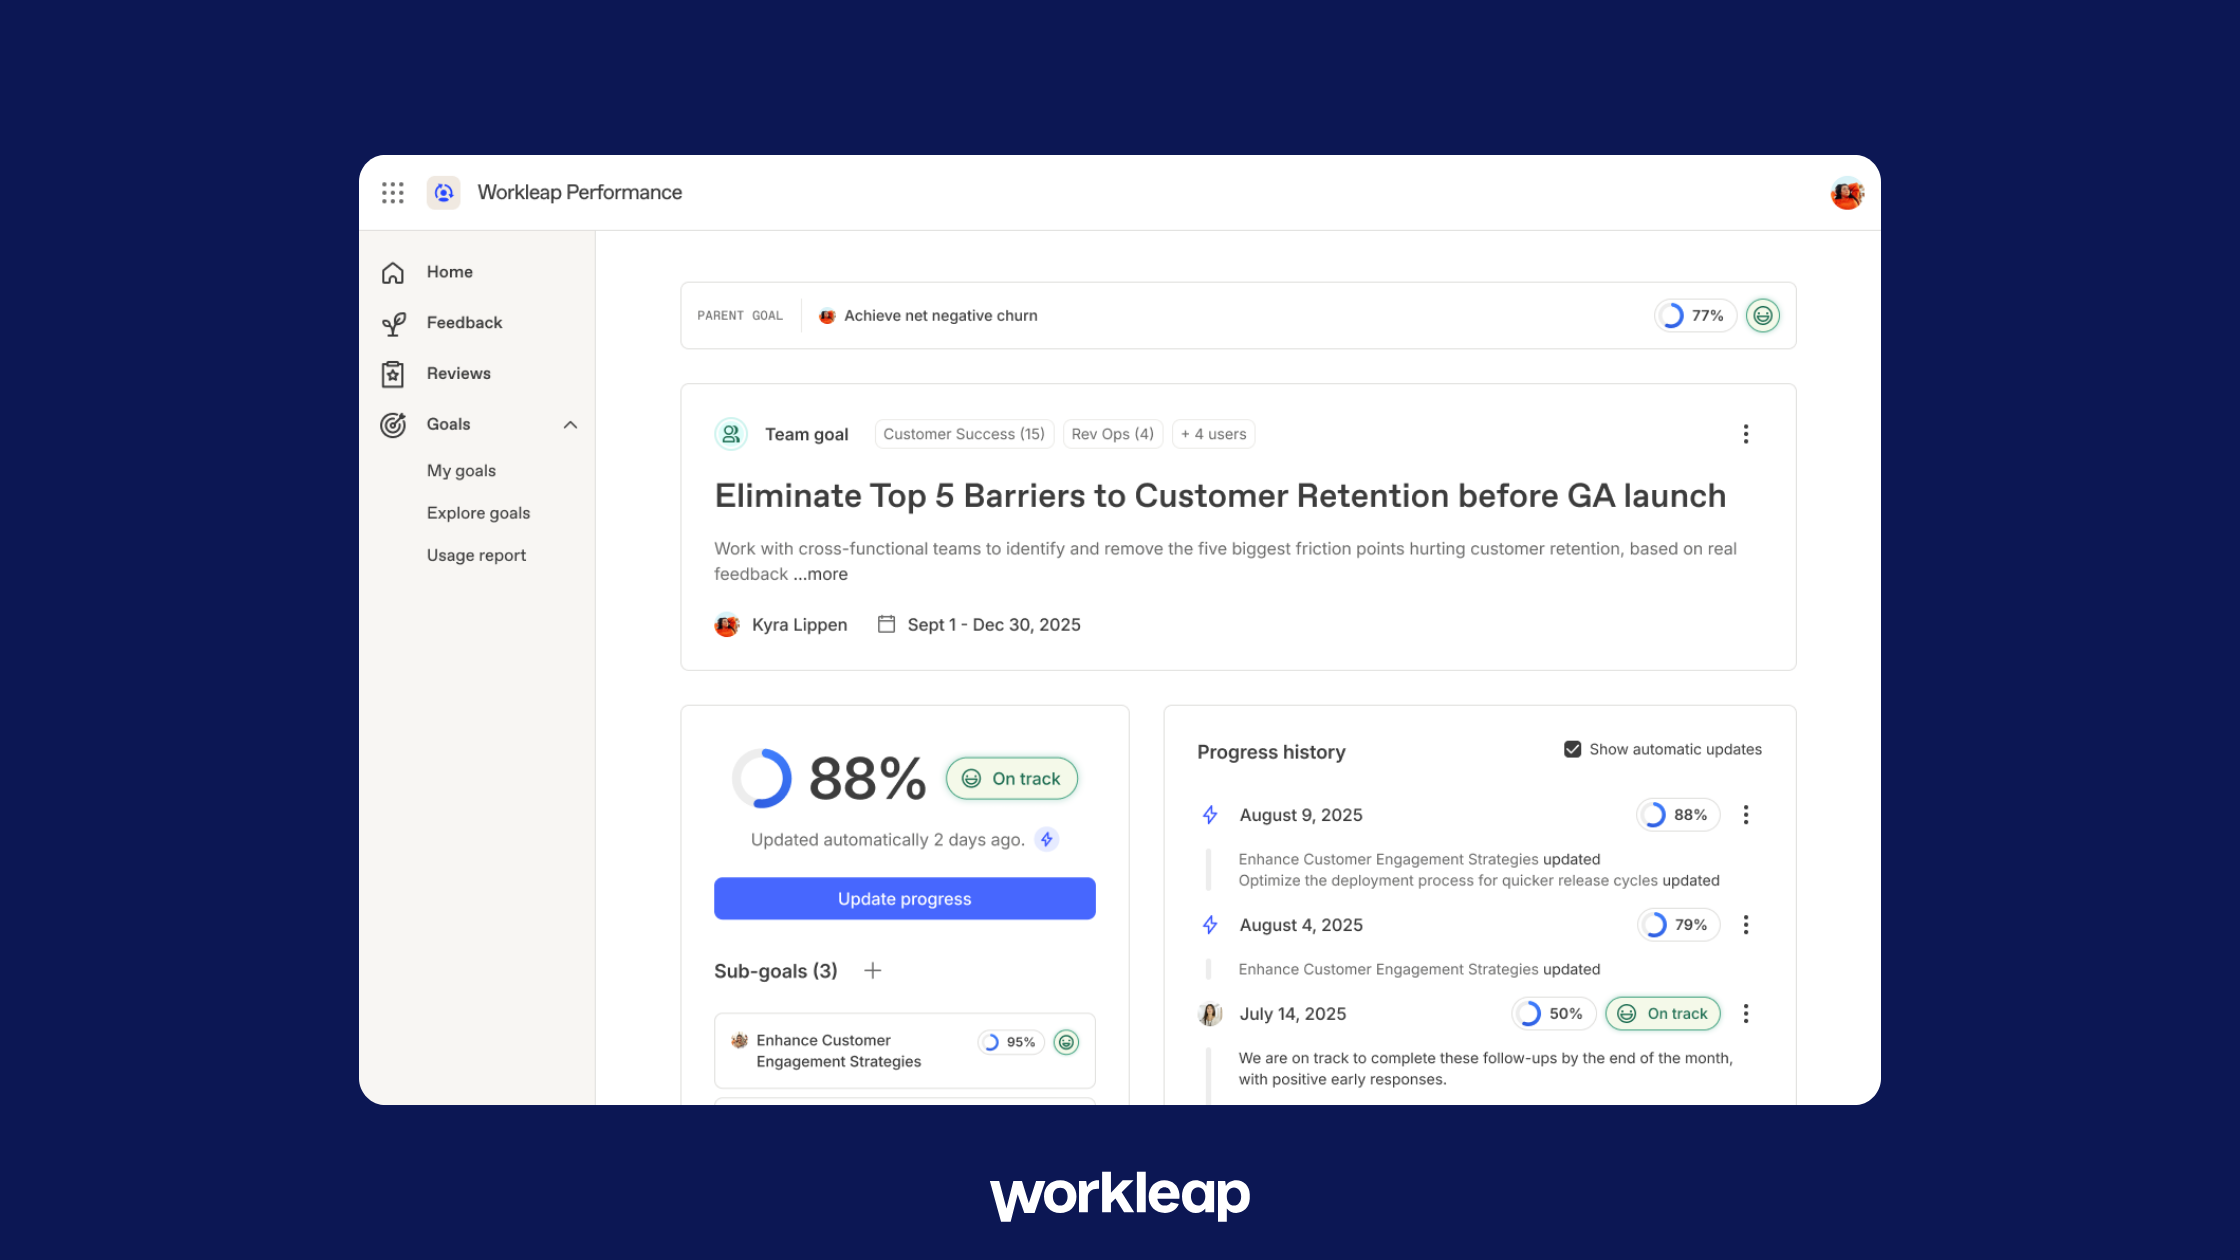Screen dimensions: 2240x1260
Task: Open July 14, 2025 entry options menu
Action: click(1746, 1014)
